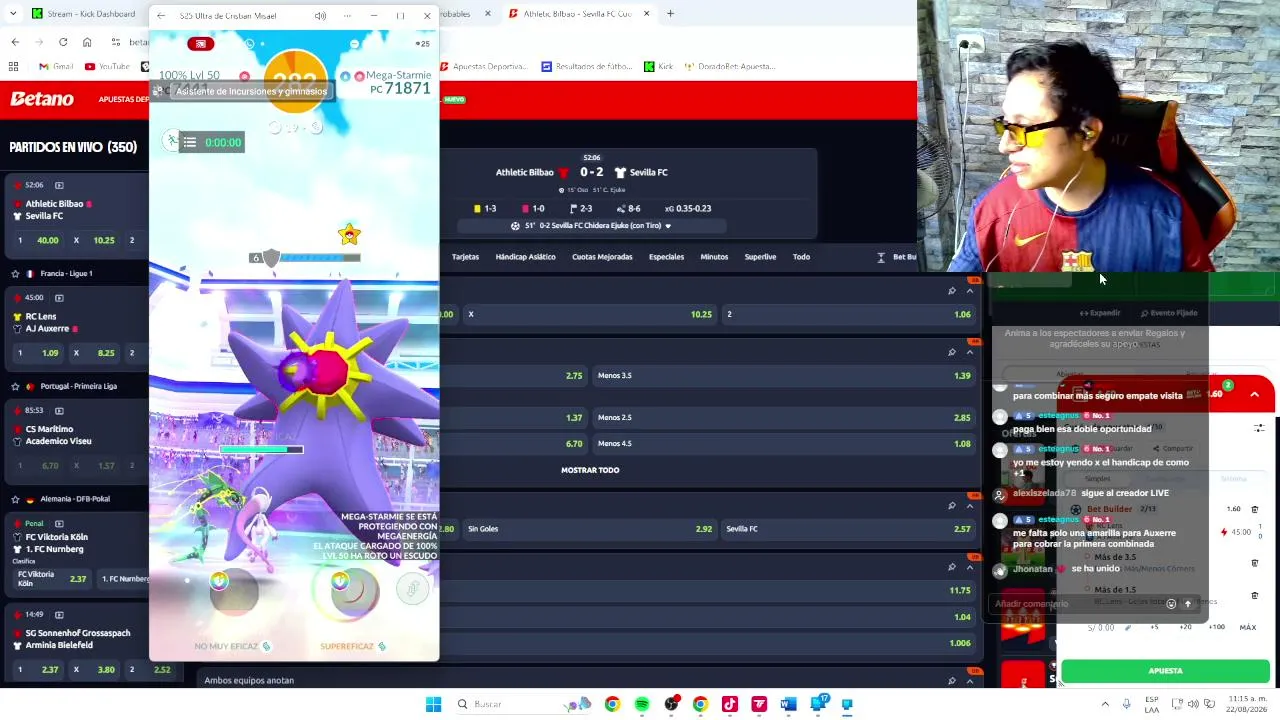This screenshot has height=720, width=1280.
Task: Expand the Ambos equipos anotan section
Action: coord(970,681)
